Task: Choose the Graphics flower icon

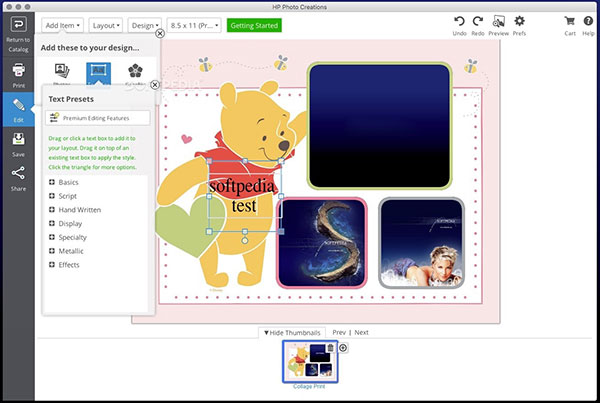Action: pyautogui.click(x=135, y=73)
